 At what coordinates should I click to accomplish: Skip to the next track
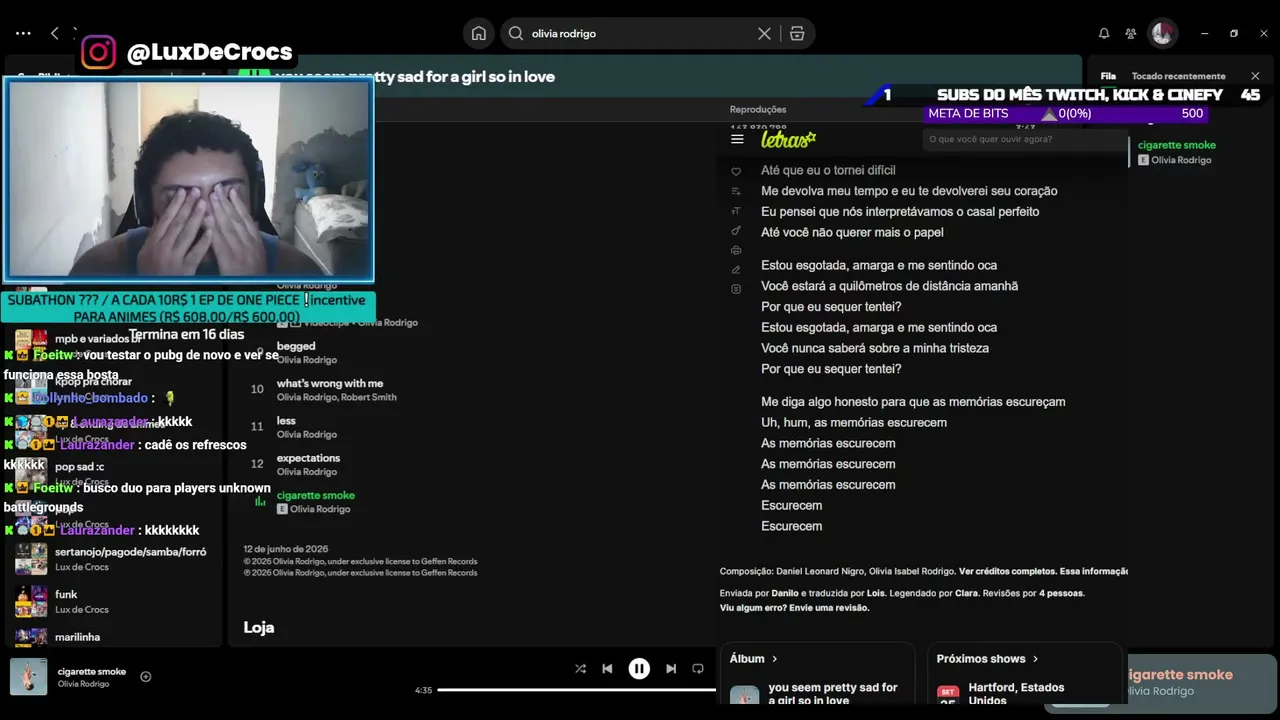(671, 669)
